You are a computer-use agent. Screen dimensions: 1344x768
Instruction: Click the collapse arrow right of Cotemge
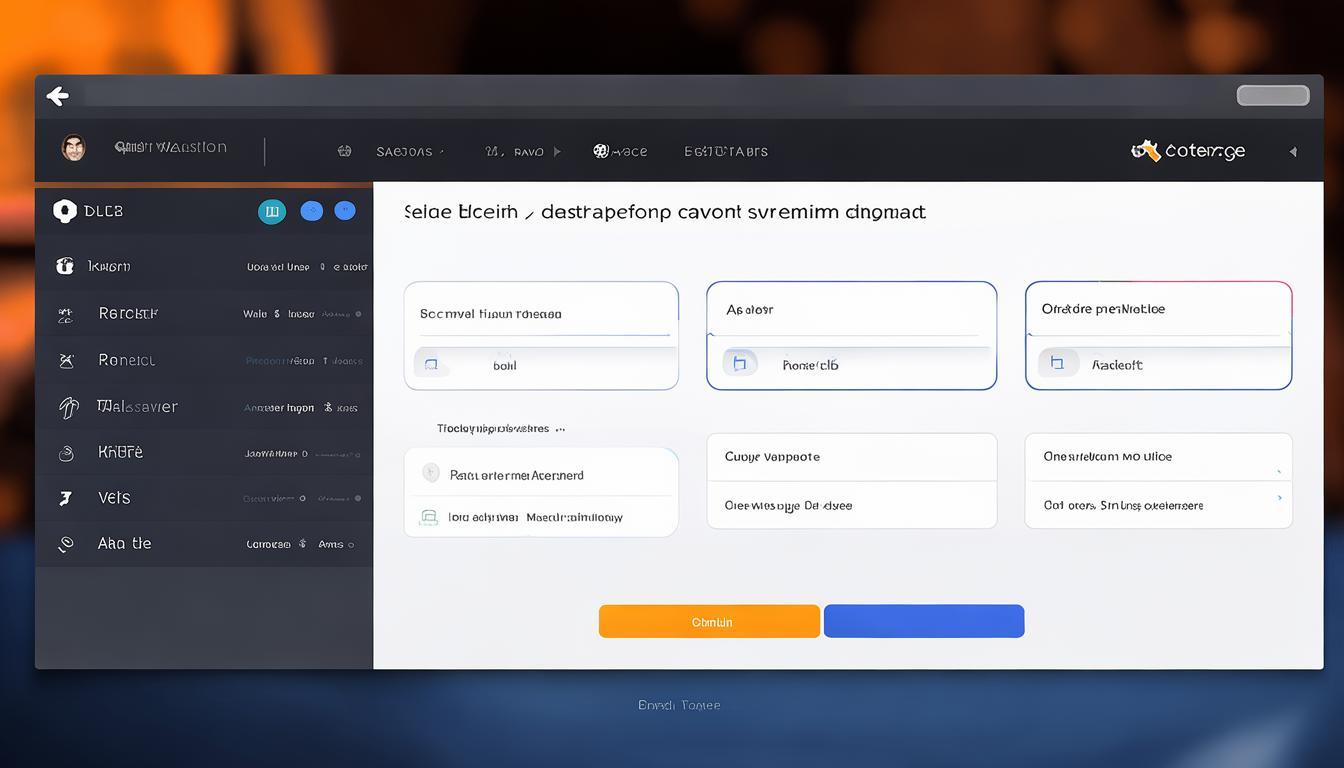[1293, 152]
